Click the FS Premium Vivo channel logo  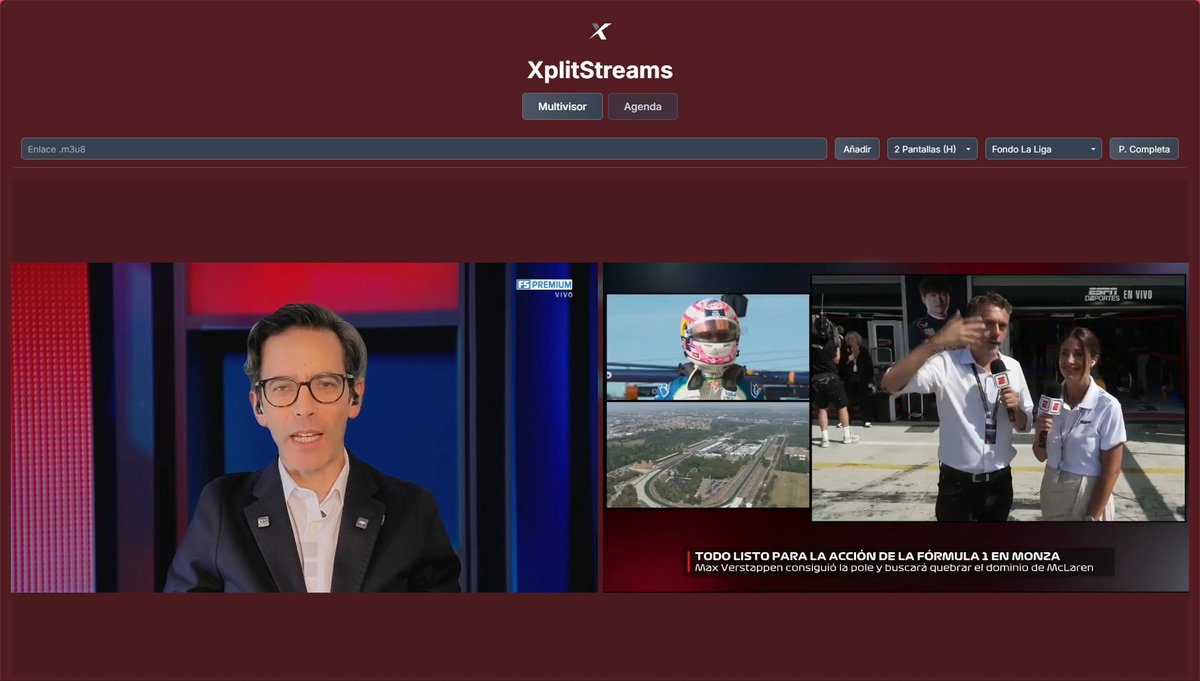pyautogui.click(x=545, y=288)
